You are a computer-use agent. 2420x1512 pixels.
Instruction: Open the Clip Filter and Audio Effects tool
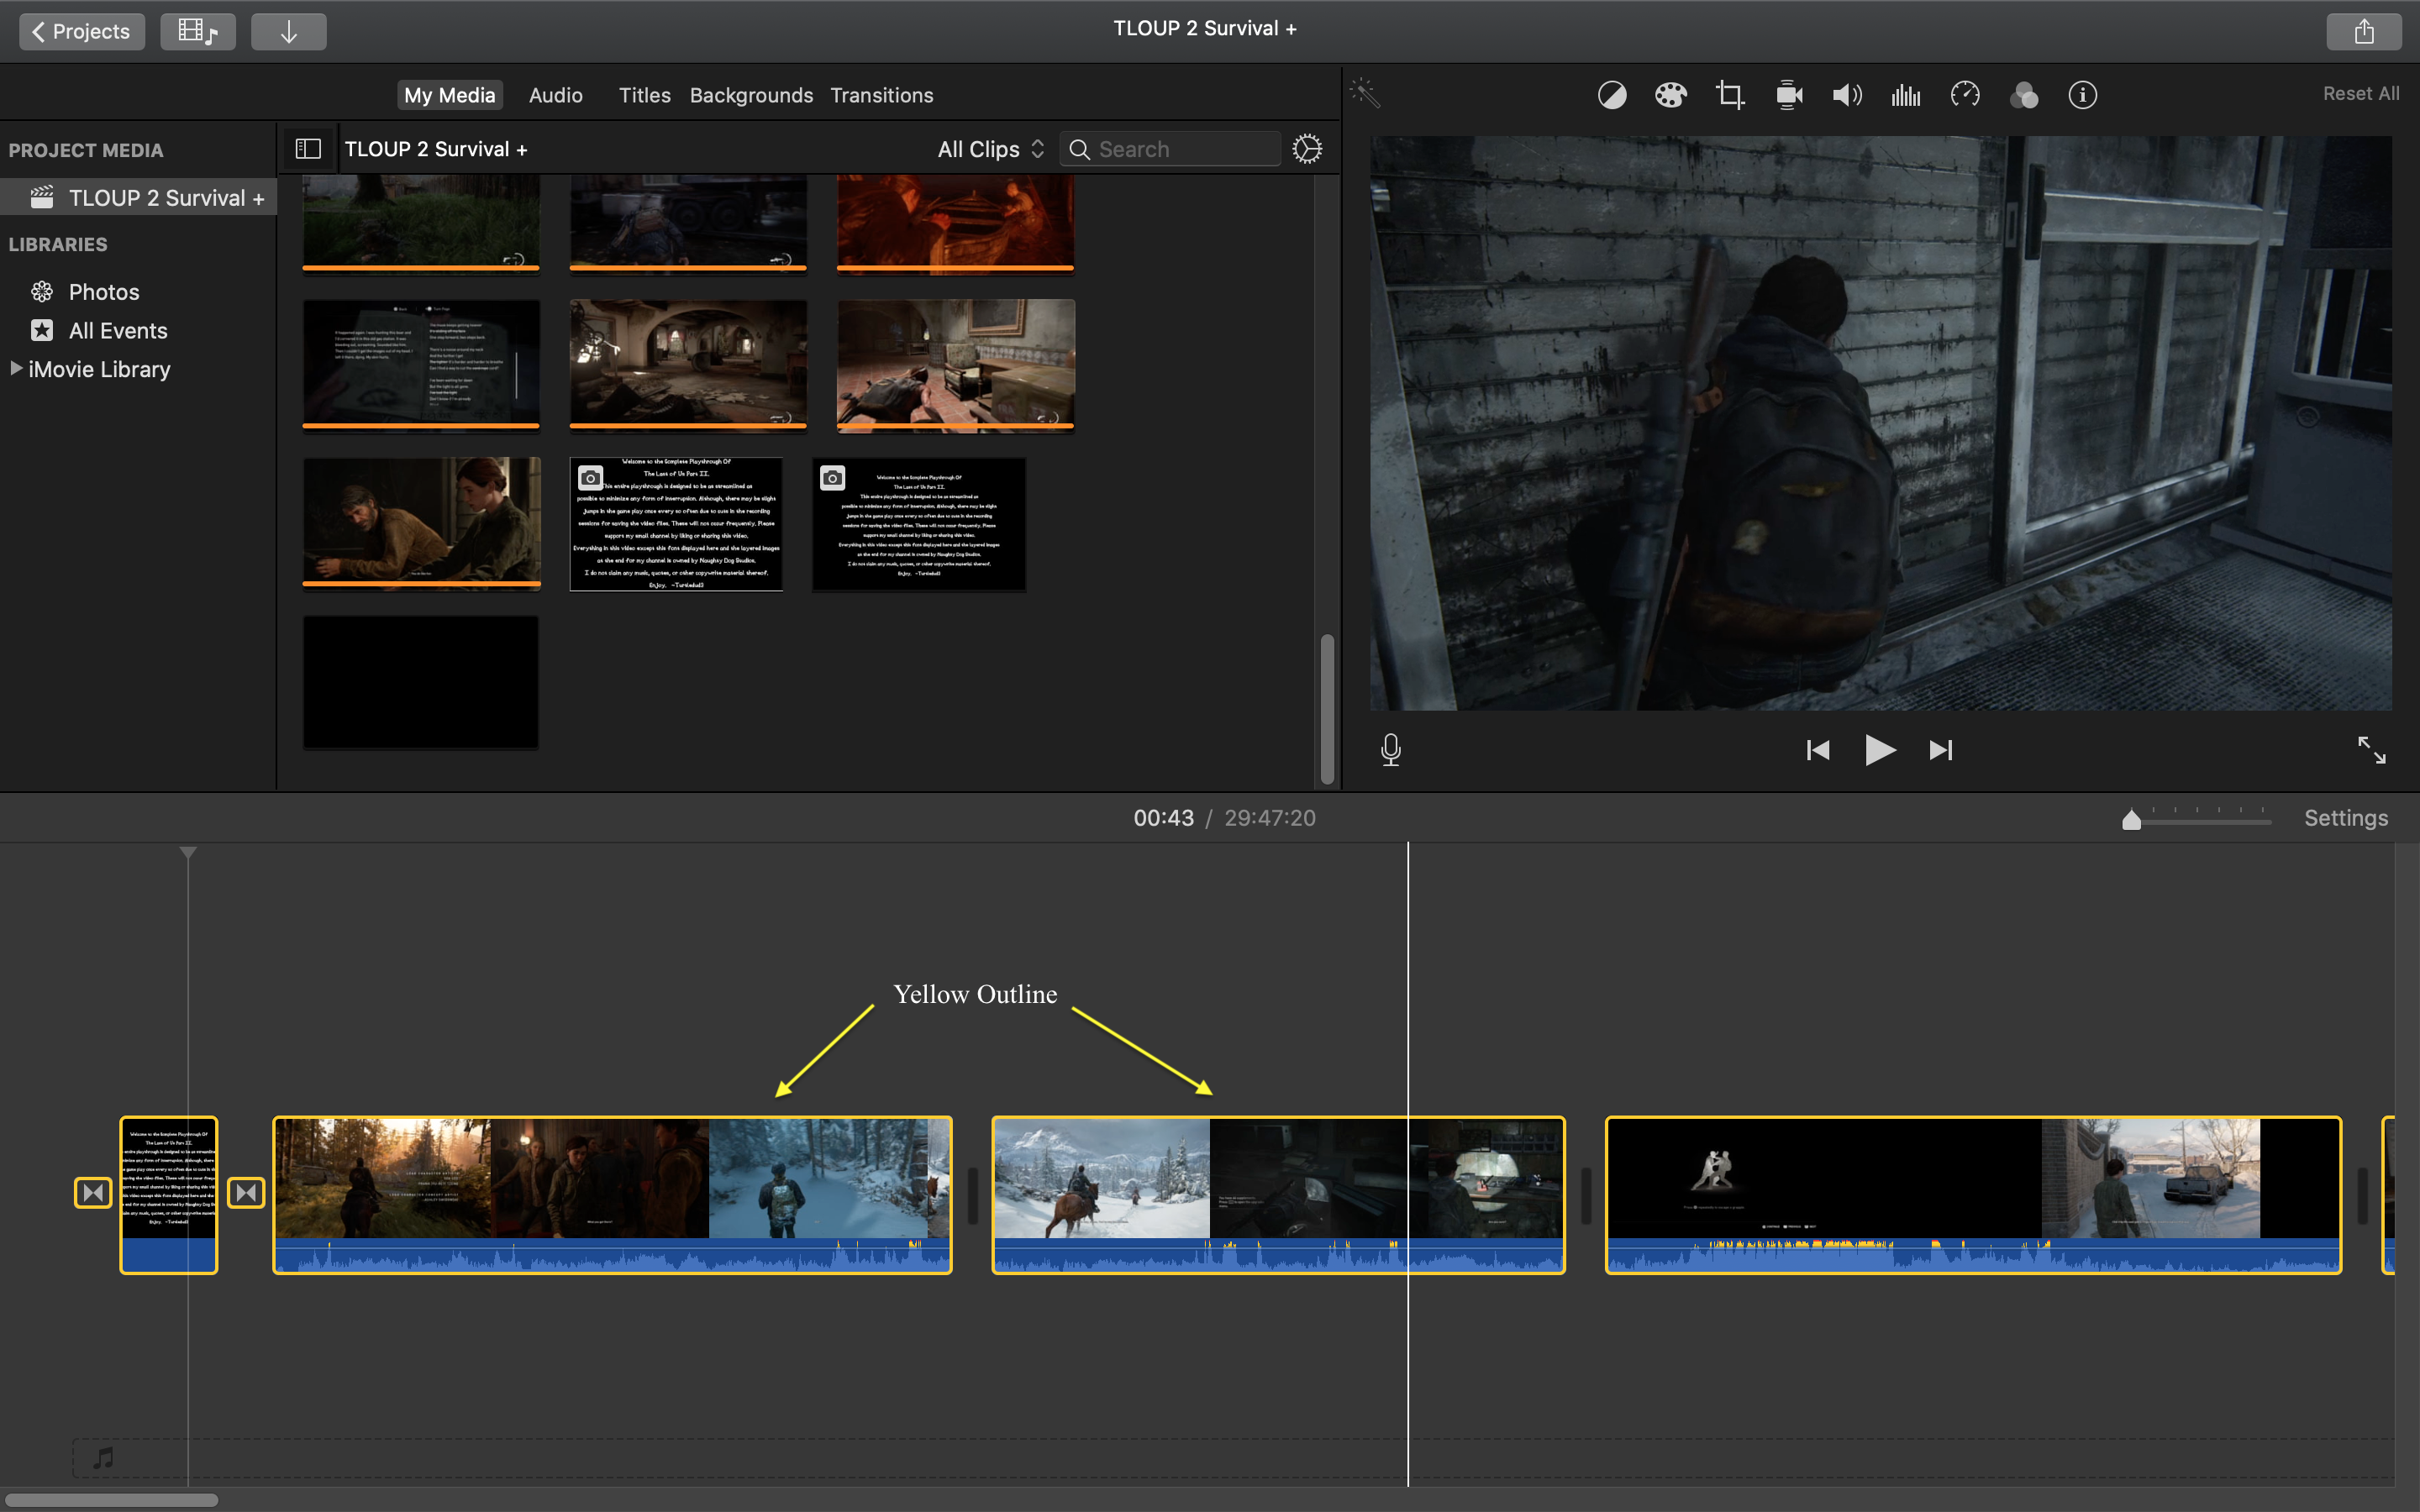(2024, 95)
